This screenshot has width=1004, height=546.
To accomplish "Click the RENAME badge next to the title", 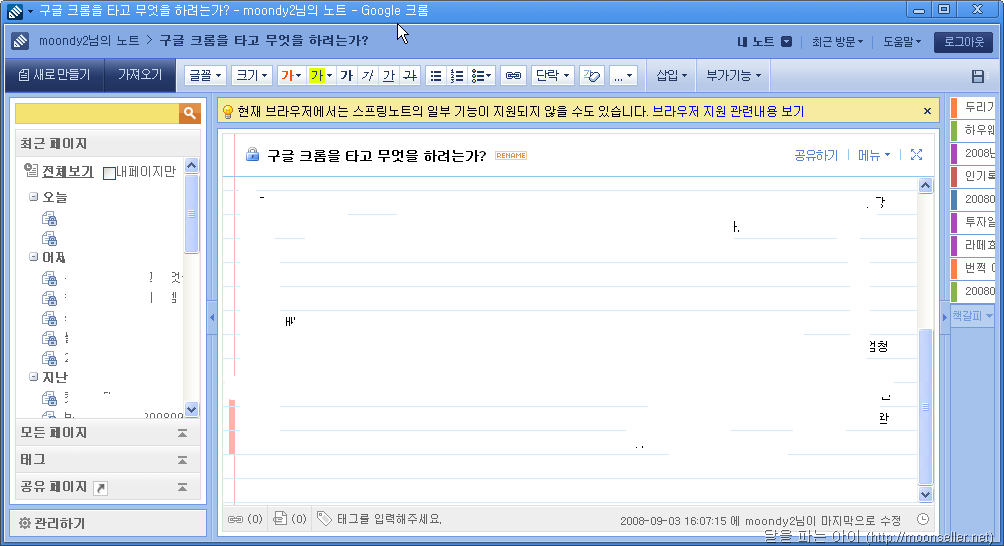I will click(511, 156).
